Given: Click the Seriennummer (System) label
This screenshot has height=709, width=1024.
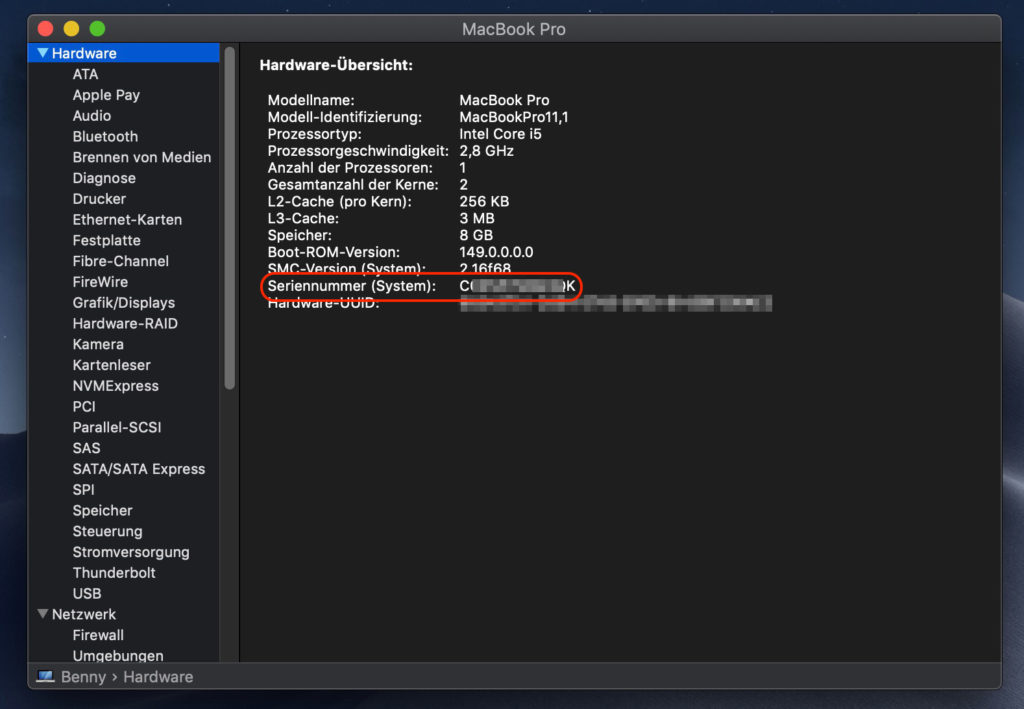Looking at the screenshot, I should point(351,286).
